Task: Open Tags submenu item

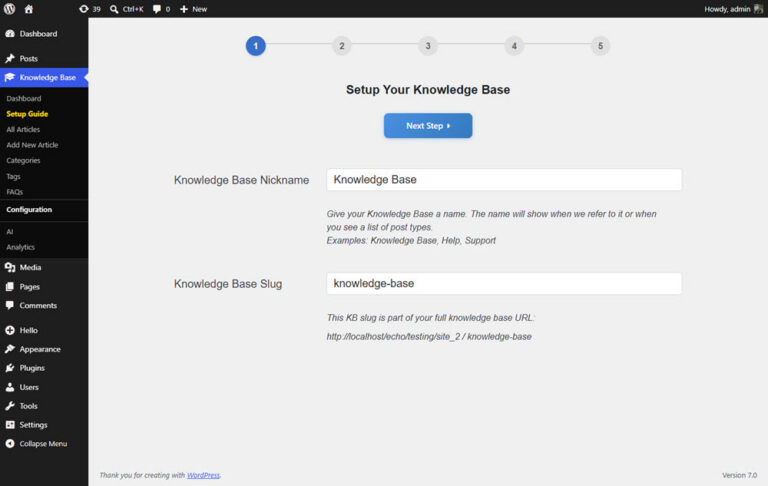Action: click(x=13, y=176)
